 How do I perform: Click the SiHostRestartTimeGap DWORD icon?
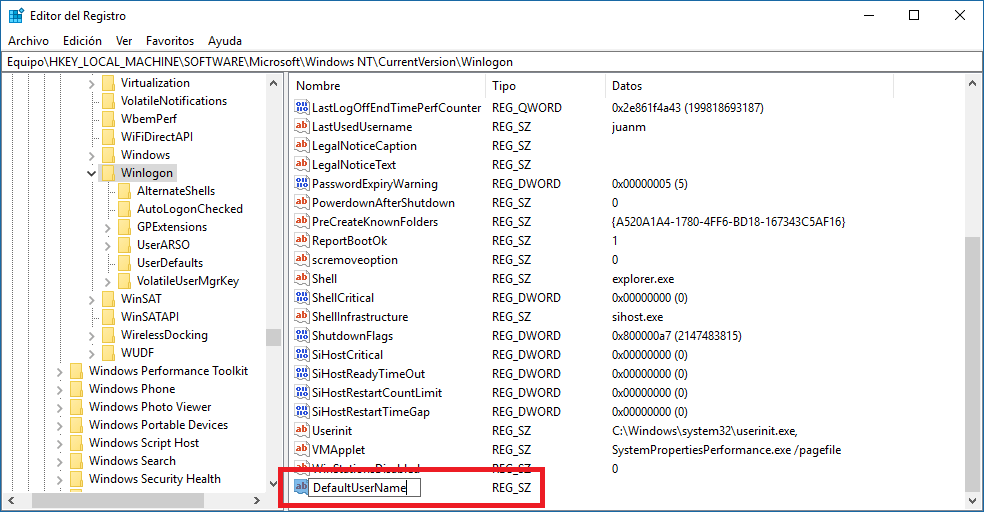pyautogui.click(x=302, y=411)
